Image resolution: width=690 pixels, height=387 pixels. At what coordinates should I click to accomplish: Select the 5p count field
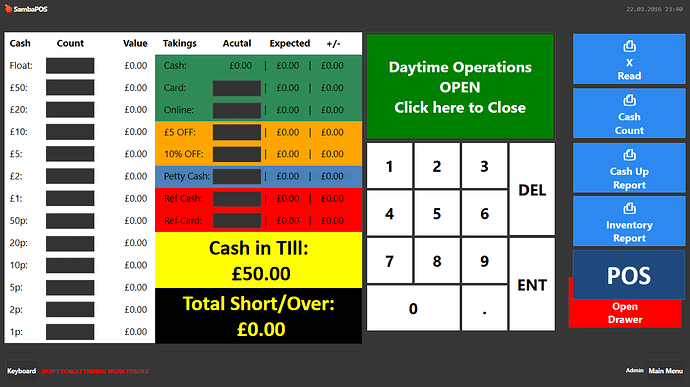(x=70, y=287)
